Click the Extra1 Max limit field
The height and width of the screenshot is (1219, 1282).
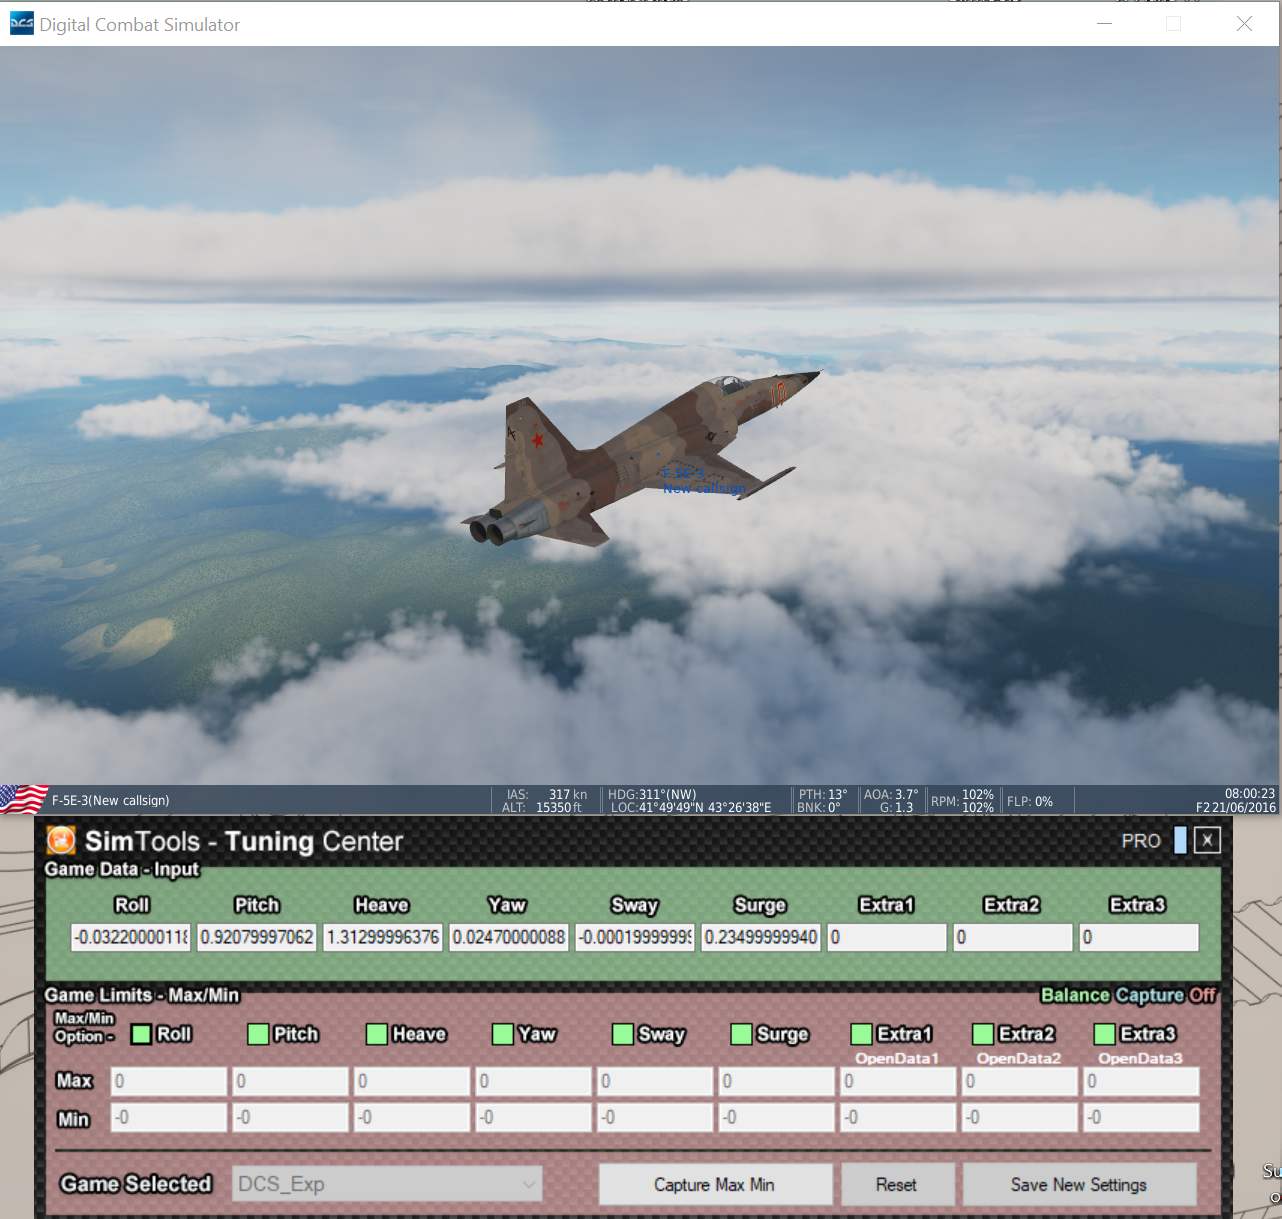[898, 1081]
